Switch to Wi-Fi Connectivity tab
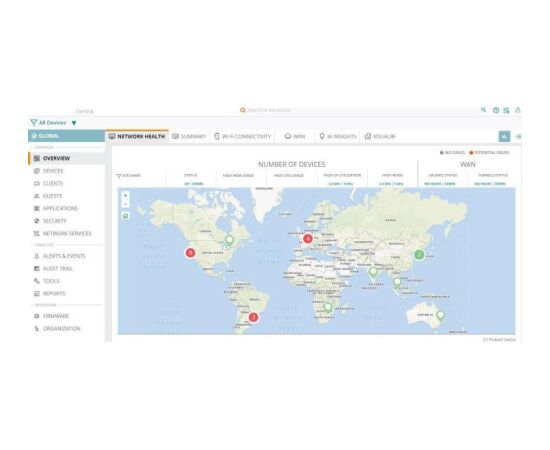 243,136
